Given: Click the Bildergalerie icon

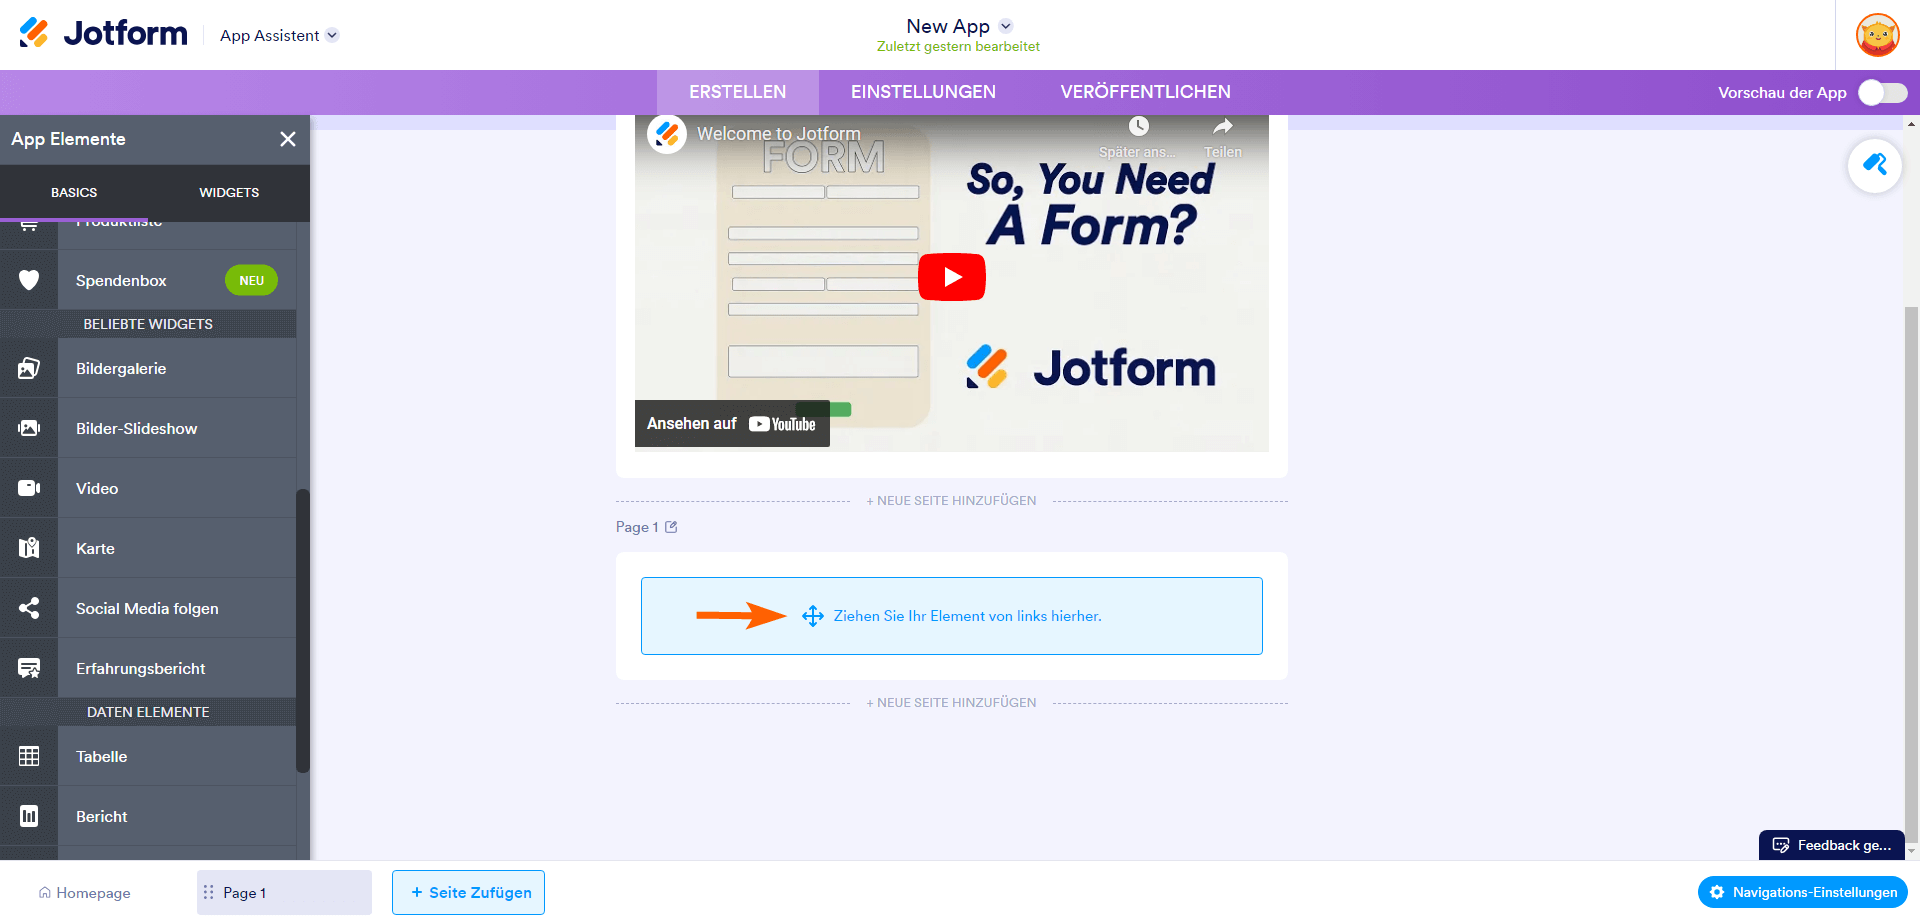Looking at the screenshot, I should pyautogui.click(x=29, y=368).
